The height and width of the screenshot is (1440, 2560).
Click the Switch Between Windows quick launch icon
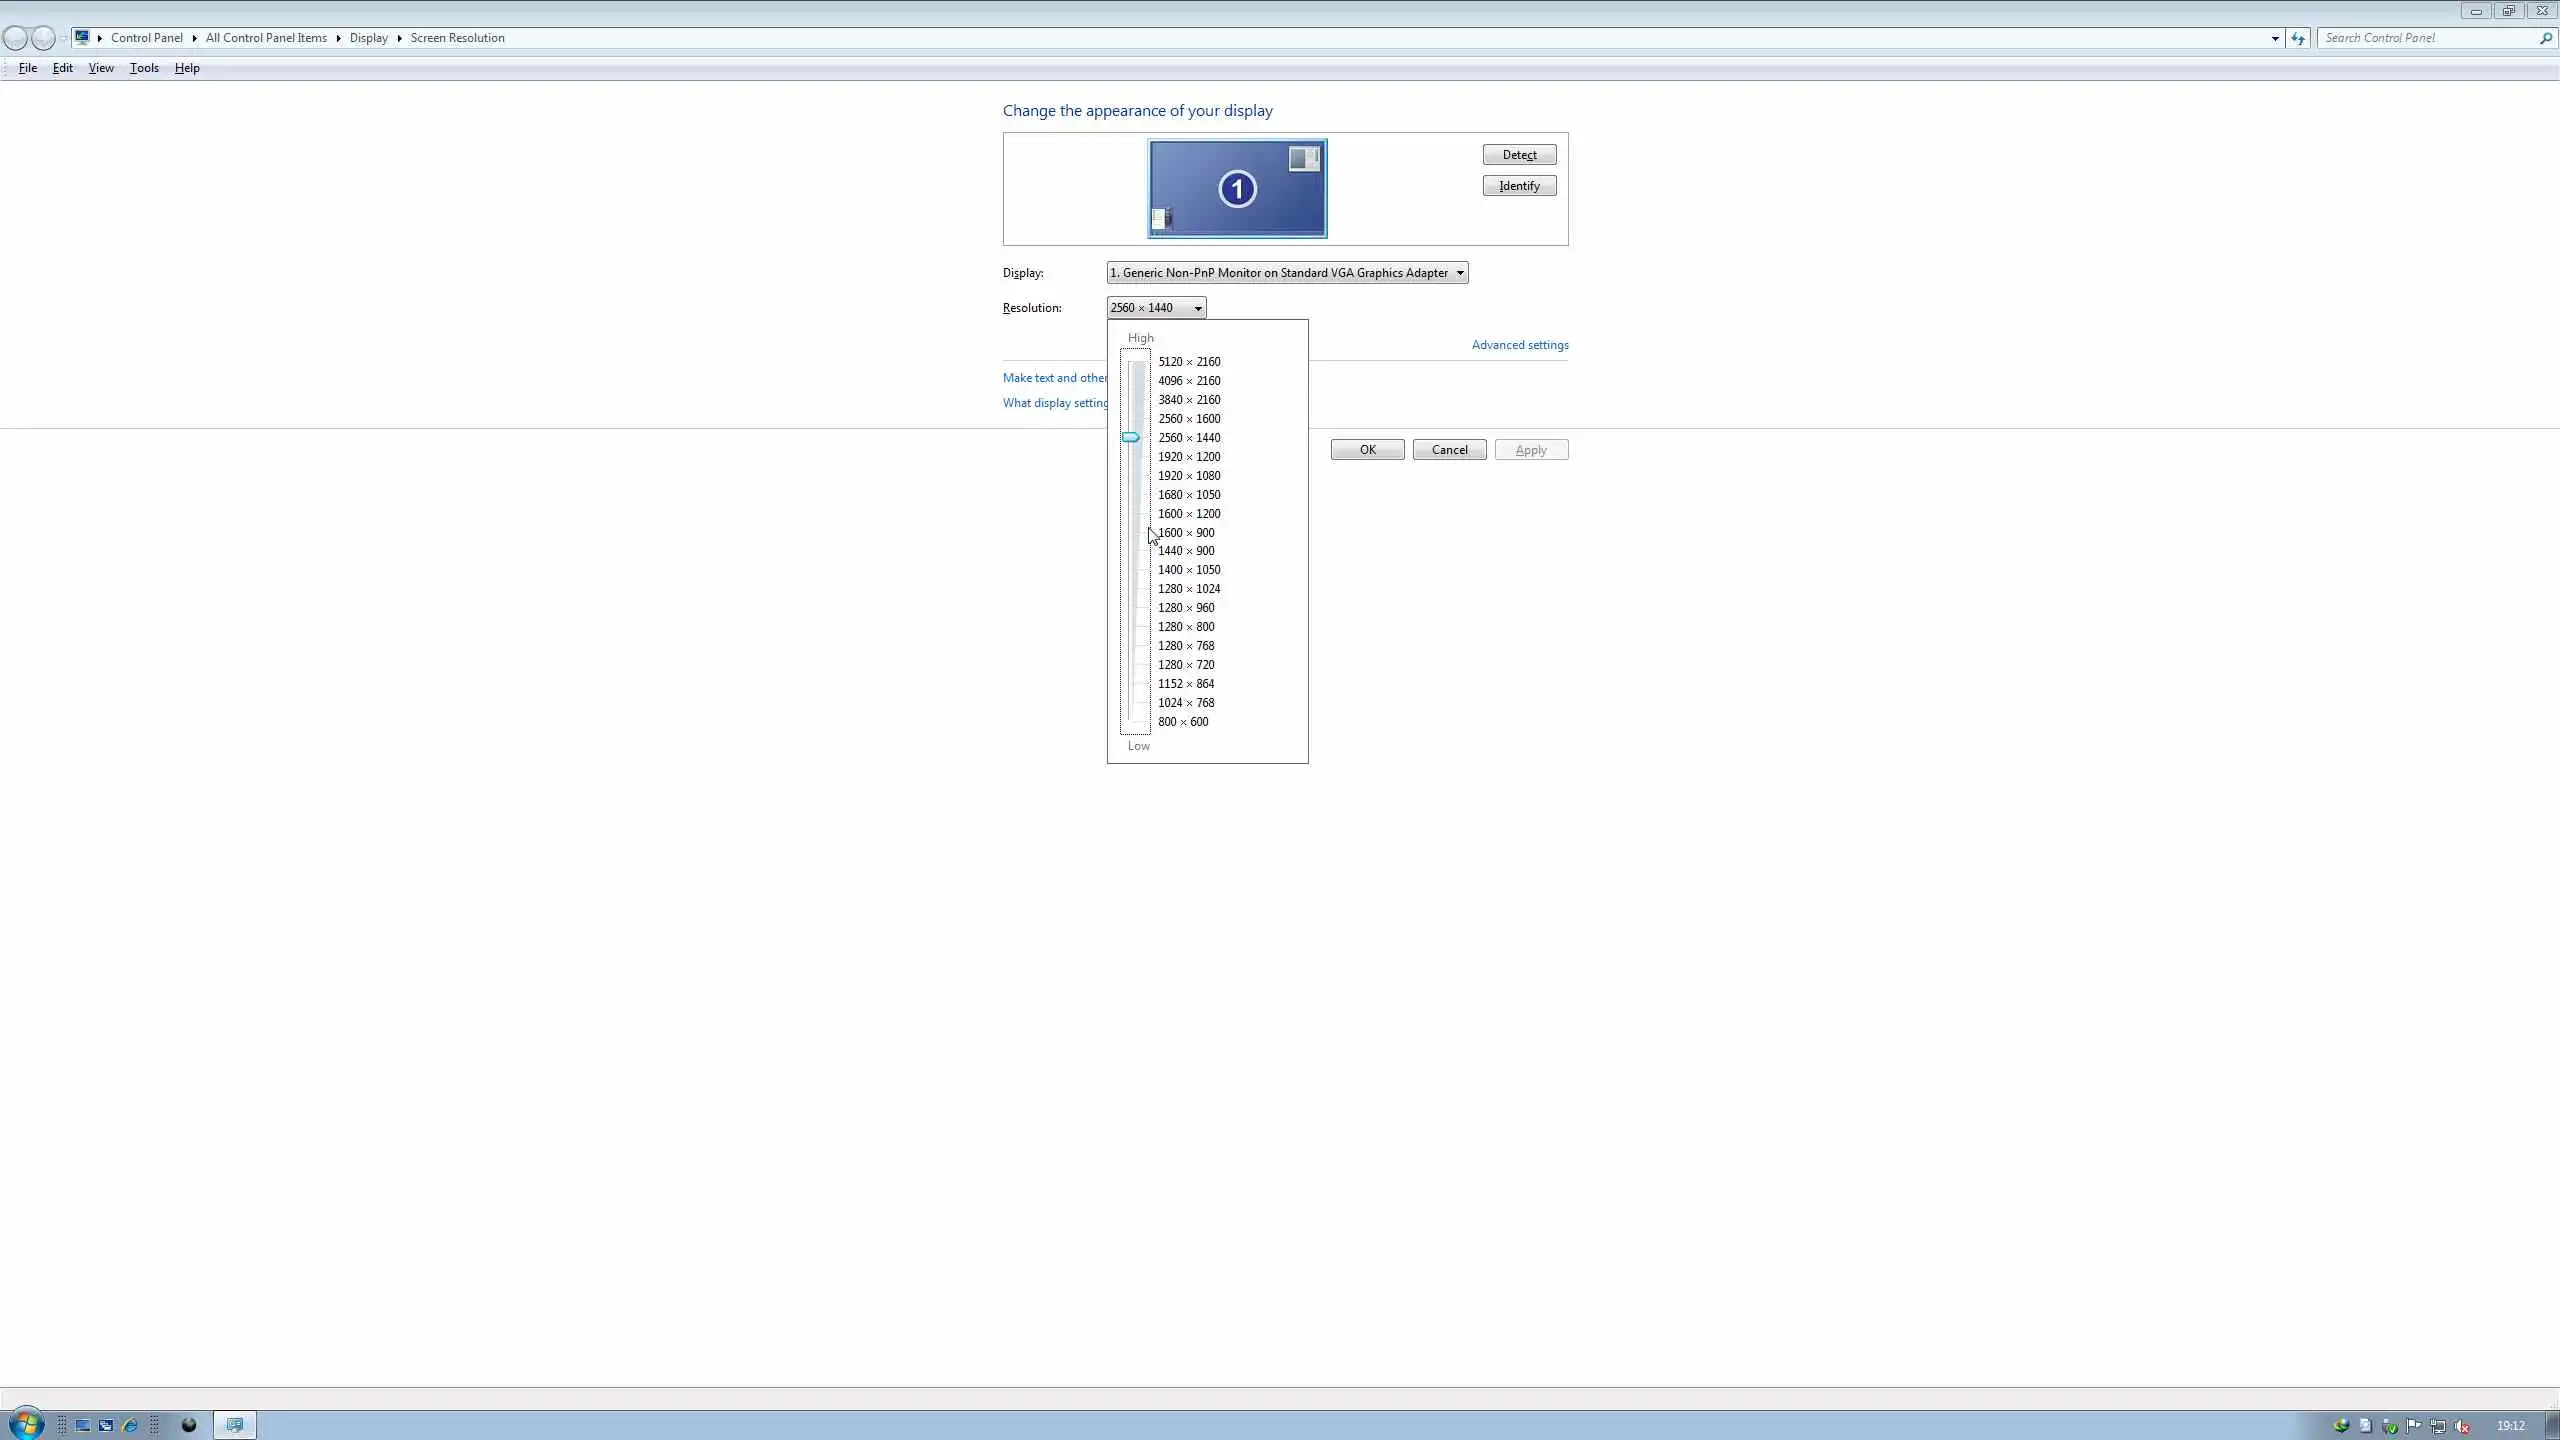pyautogui.click(x=106, y=1425)
